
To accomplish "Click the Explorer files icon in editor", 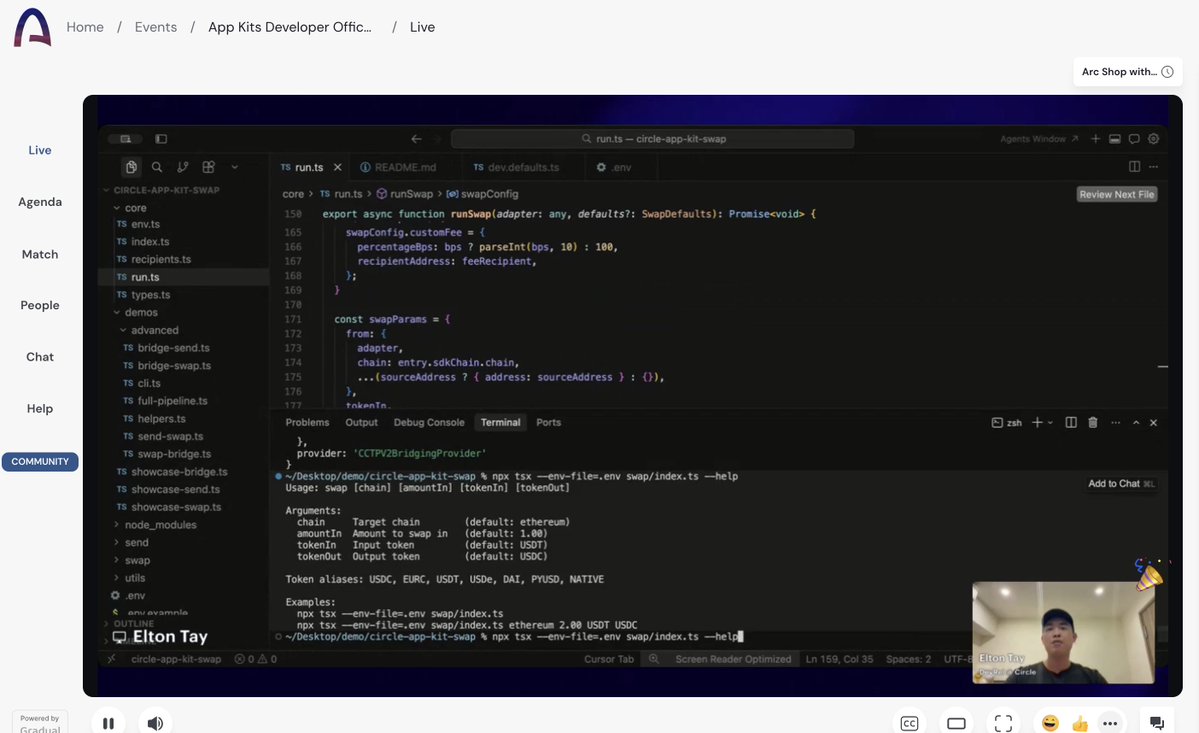I will tap(131, 167).
